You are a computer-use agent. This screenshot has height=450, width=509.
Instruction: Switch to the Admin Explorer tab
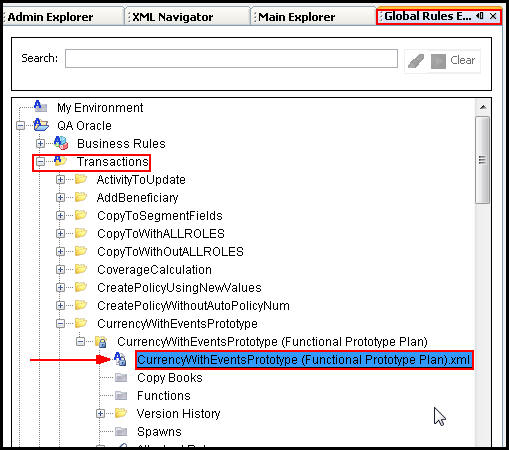pyautogui.click(x=50, y=17)
